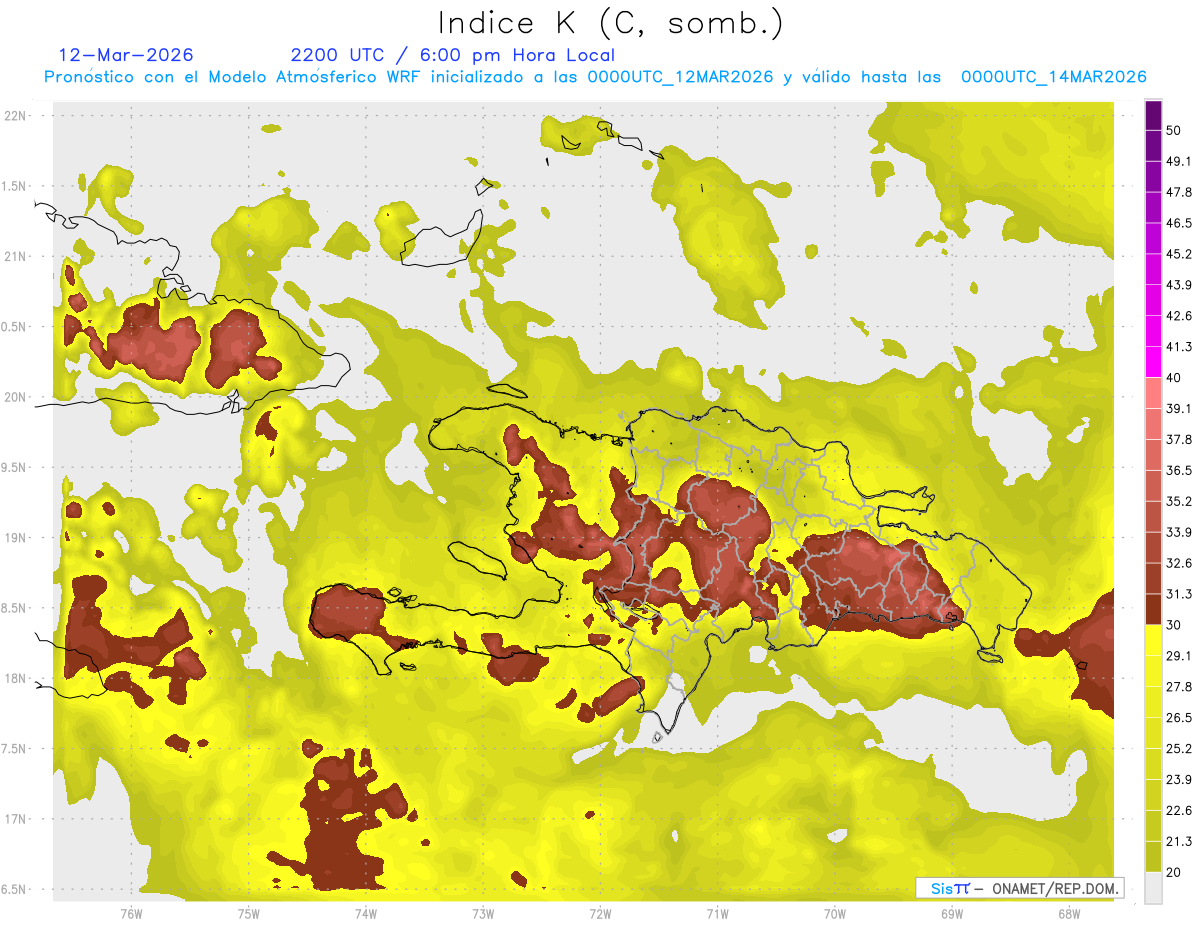Screen dimensions: 1200x927
Task: Click the '26.5' colorbar label
Action: 1179,717
